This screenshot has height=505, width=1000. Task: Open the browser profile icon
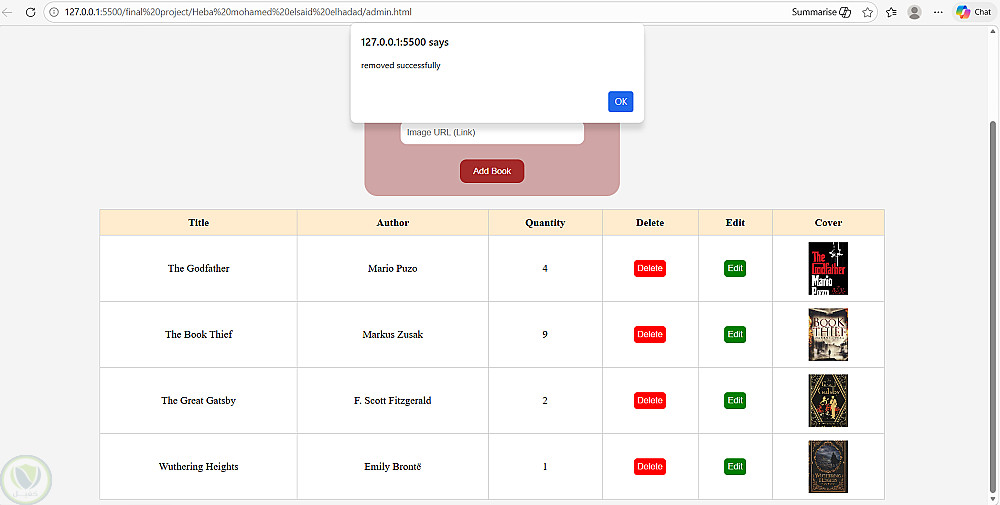pyautogui.click(x=915, y=12)
